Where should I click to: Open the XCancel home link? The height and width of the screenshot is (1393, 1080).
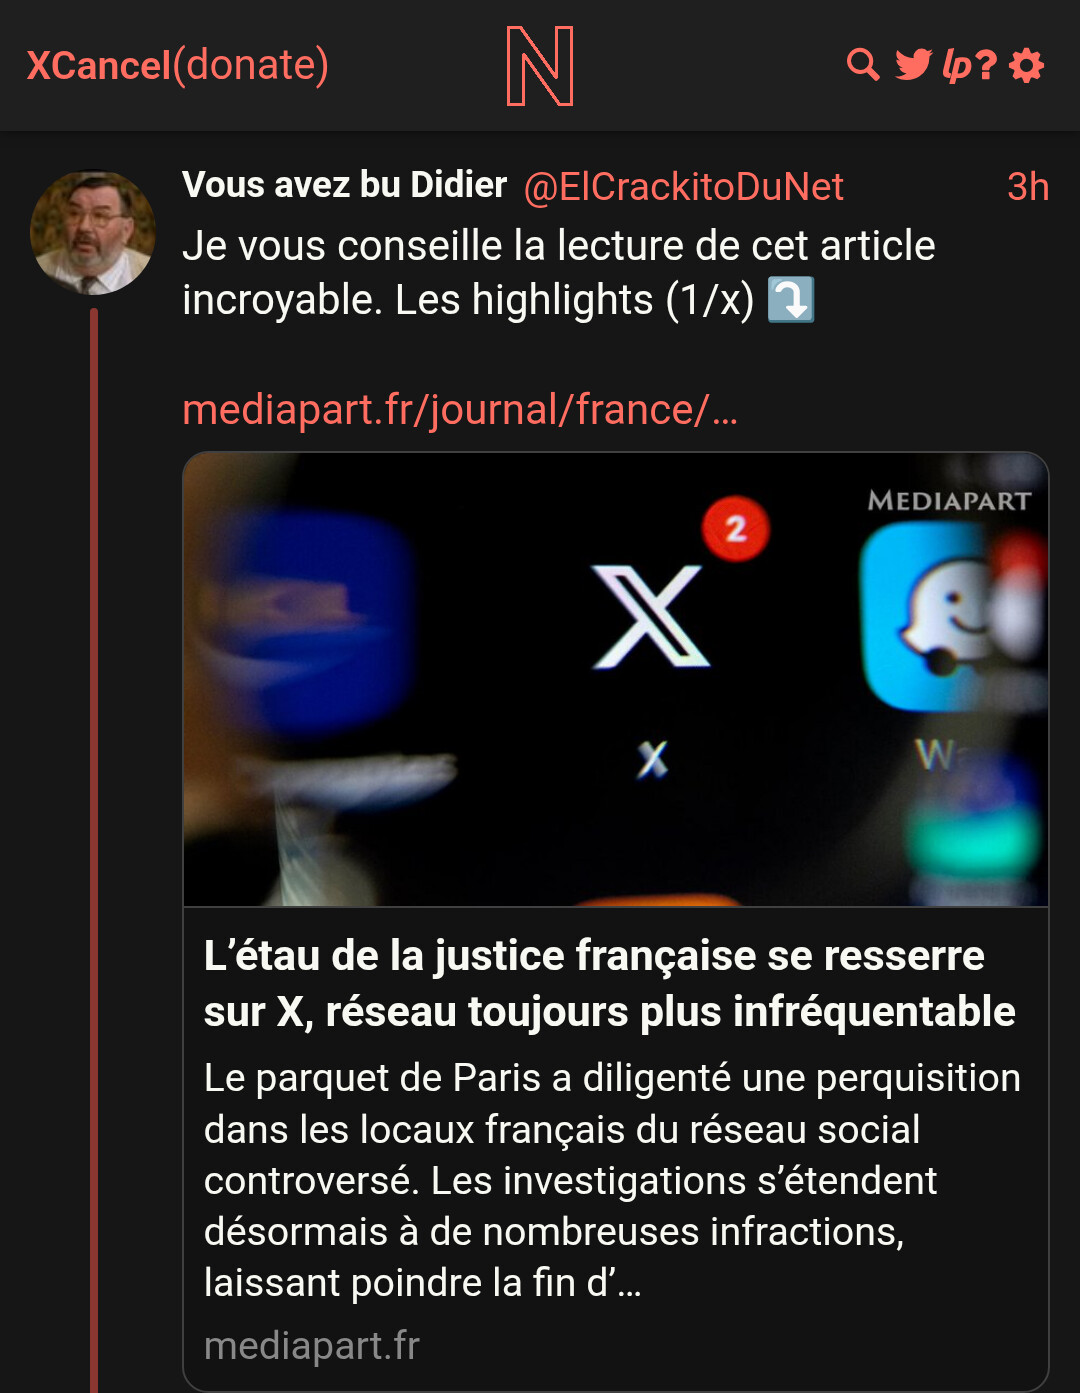(x=99, y=65)
